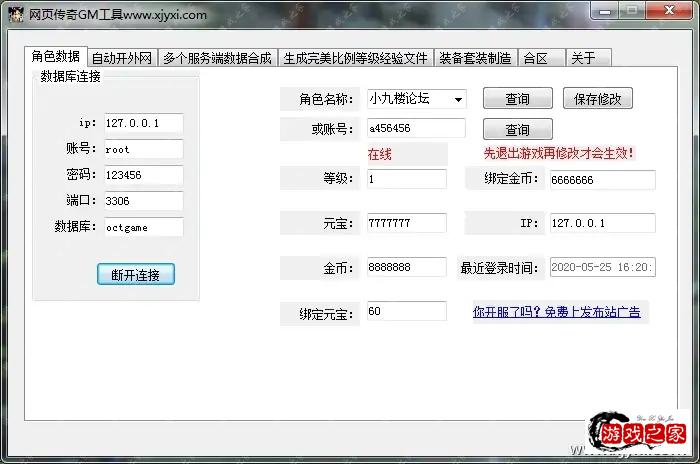Click the 元宝 field showing 7777777
Screen dimensions: 700x464
click(407, 223)
